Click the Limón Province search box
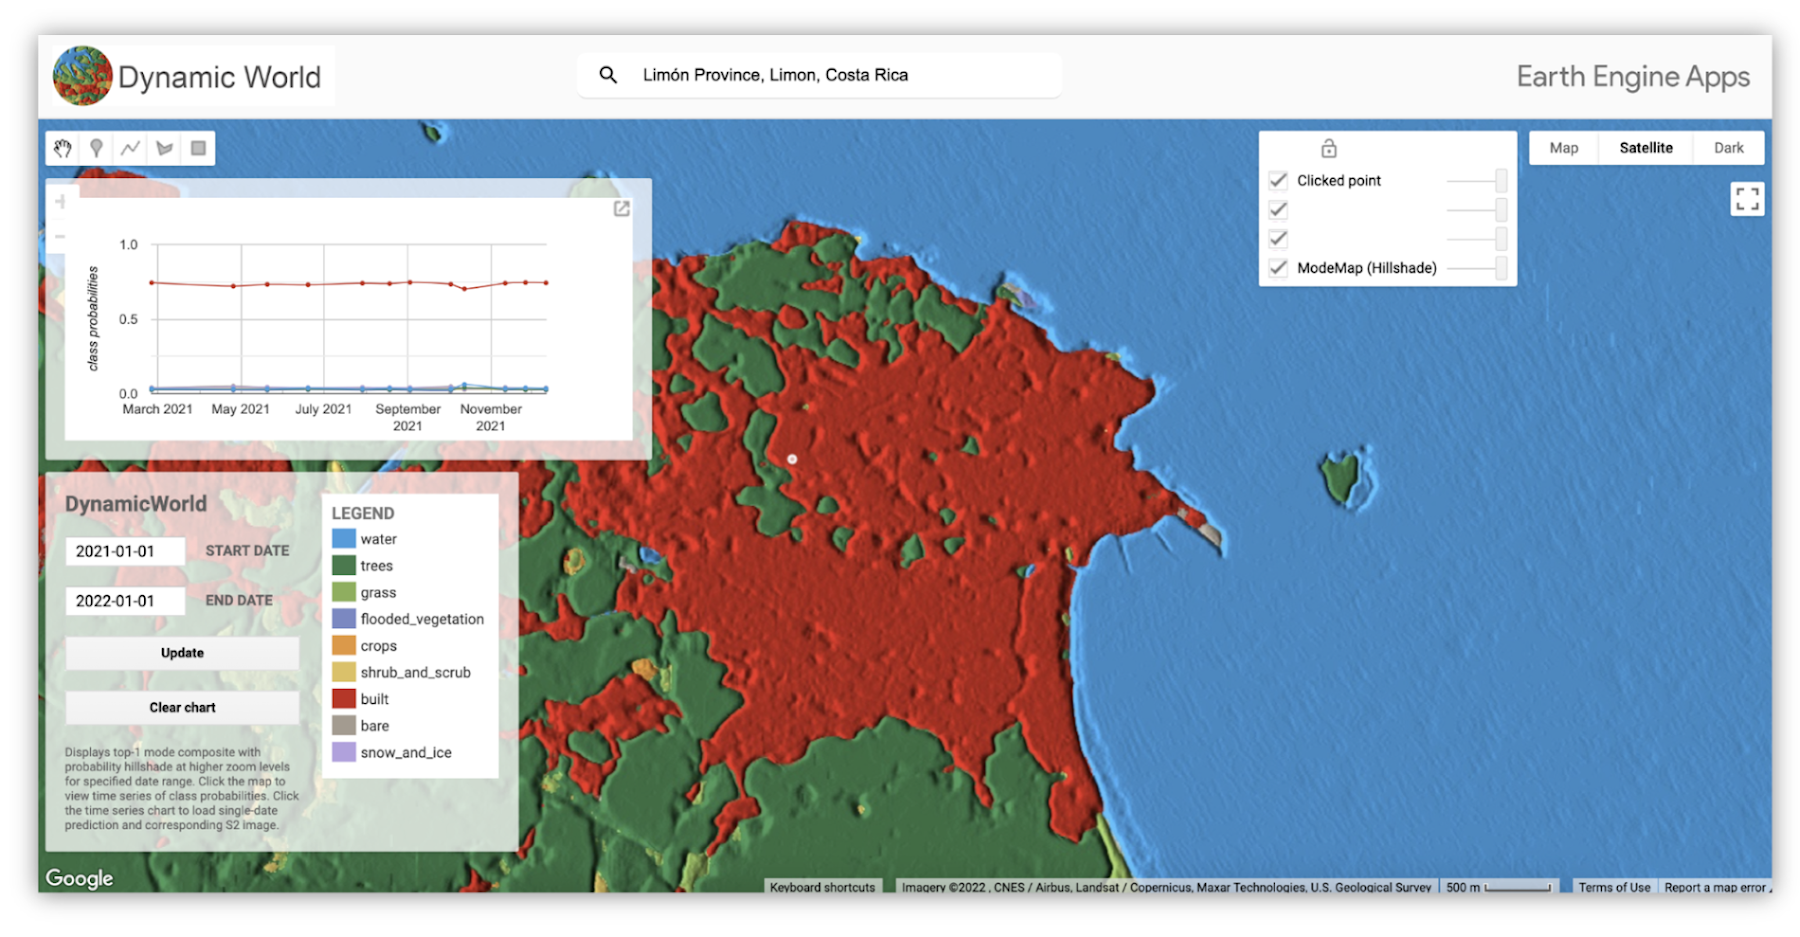 [819, 75]
